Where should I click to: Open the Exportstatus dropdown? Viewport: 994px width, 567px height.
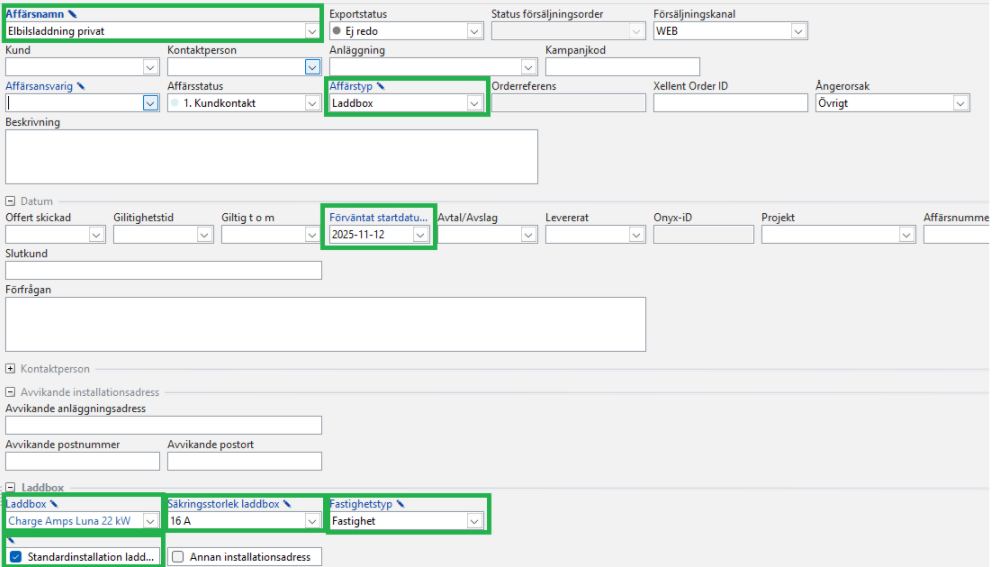474,31
